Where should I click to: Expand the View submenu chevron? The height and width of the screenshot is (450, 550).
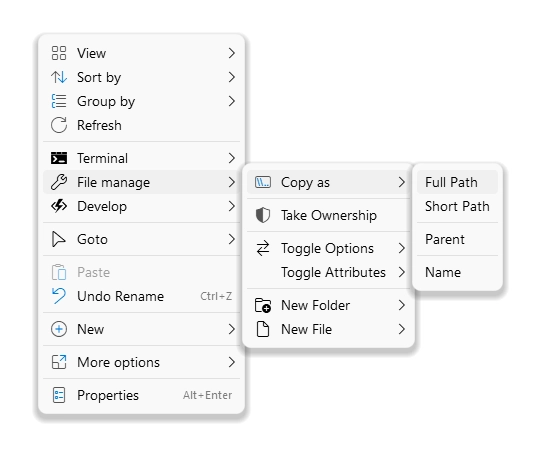click(x=231, y=53)
